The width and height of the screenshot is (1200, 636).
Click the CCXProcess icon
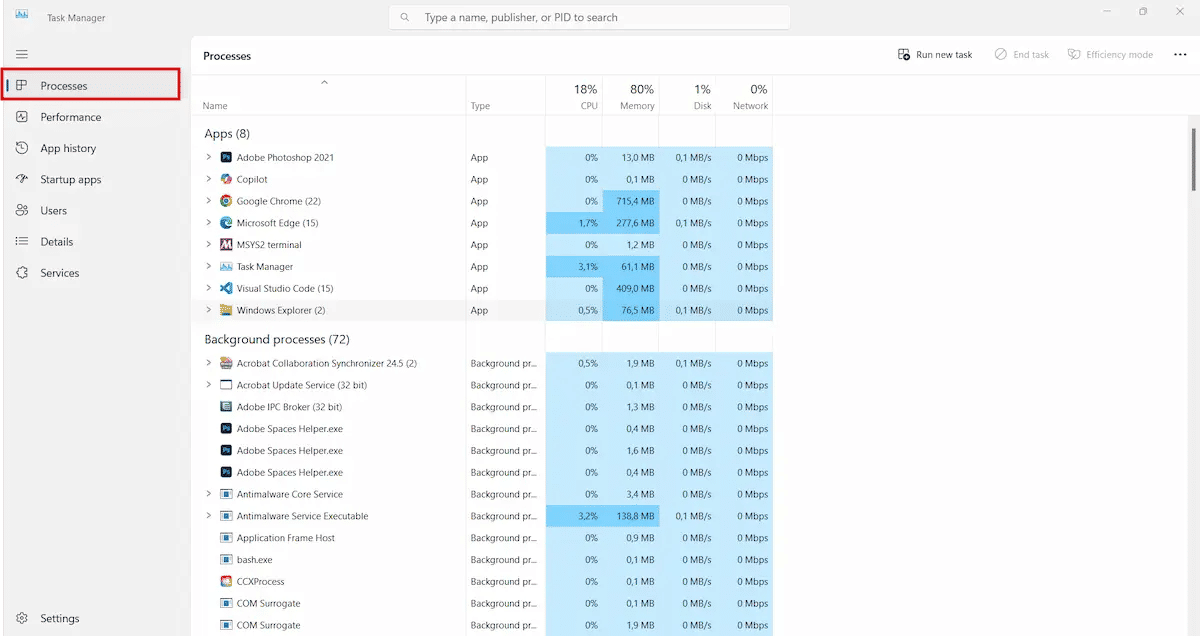(226, 581)
